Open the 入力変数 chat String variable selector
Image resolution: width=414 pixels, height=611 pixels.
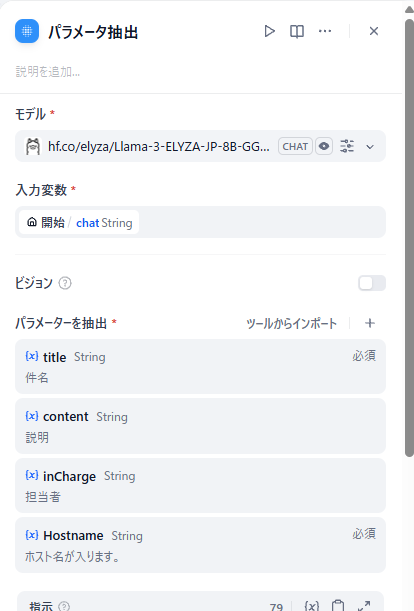79,223
